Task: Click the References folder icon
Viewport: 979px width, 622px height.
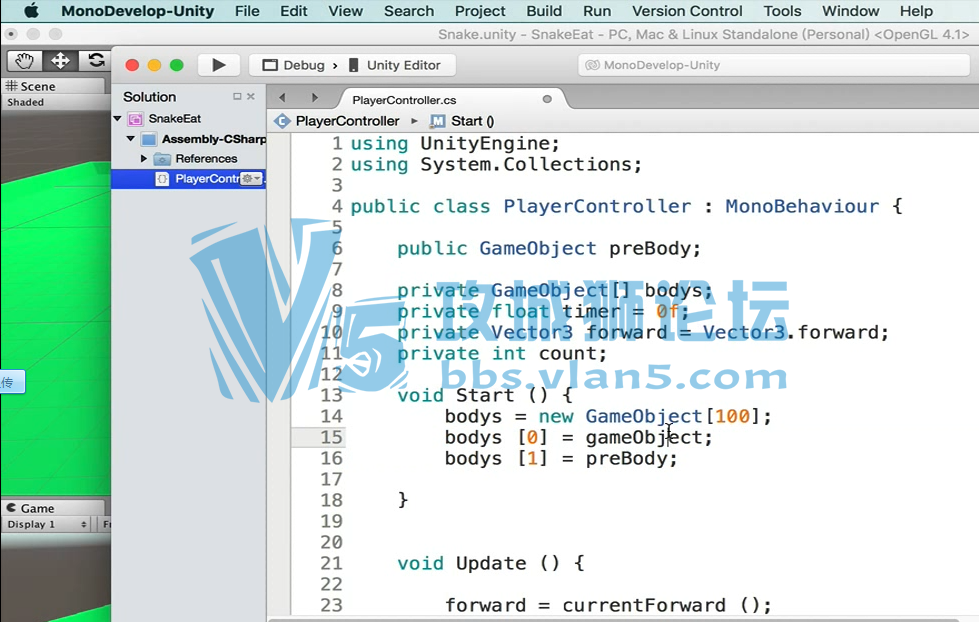Action: coord(162,159)
